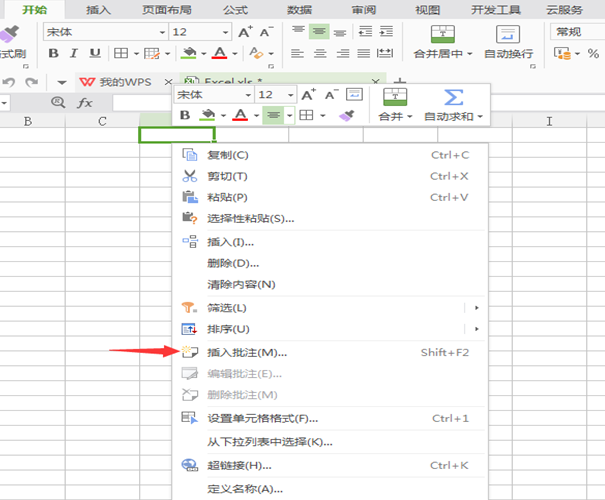Toggle Underline in the ribbon
The width and height of the screenshot is (605, 500).
95,53
